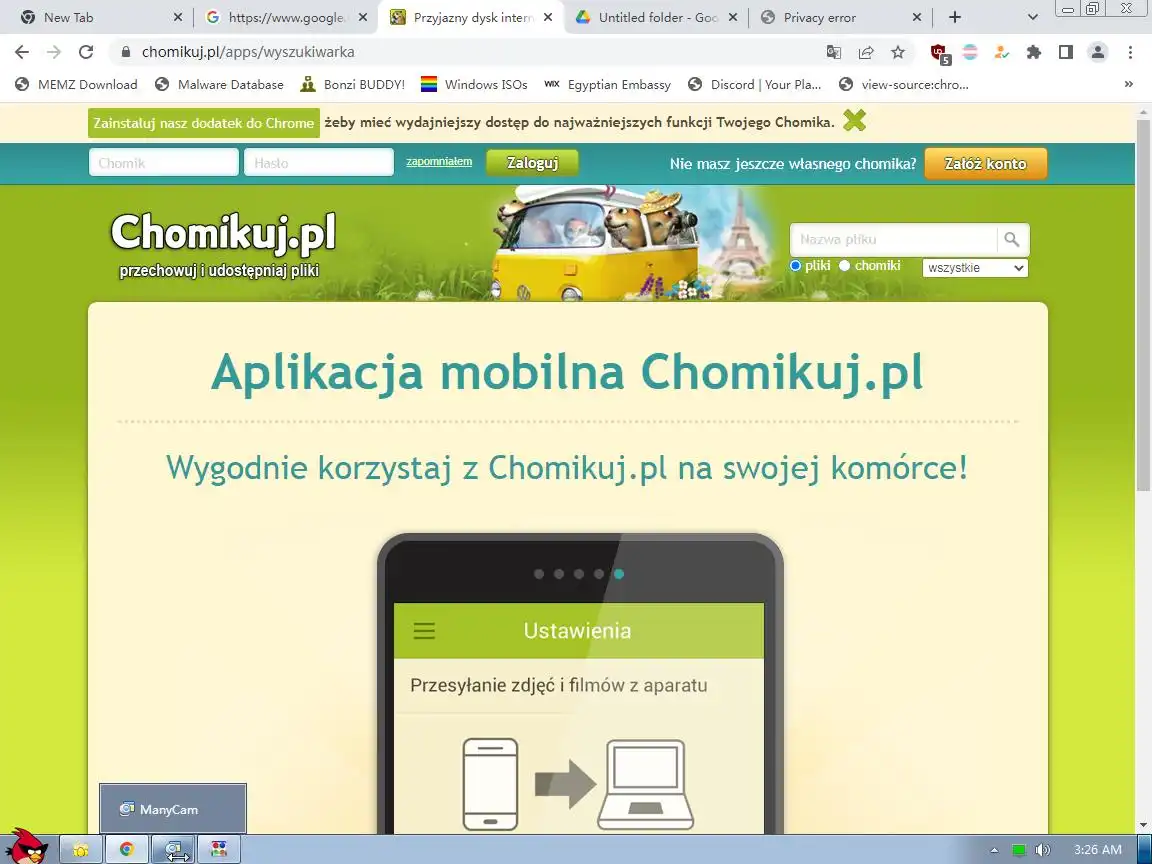Image resolution: width=1152 pixels, height=864 pixels.
Task: Select the "pliki" radio button
Action: tap(795, 266)
